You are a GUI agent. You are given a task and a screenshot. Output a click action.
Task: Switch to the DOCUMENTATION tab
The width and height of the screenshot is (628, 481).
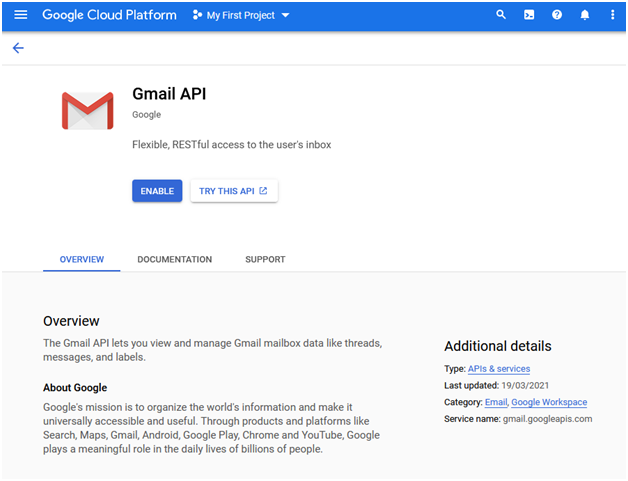pos(175,259)
